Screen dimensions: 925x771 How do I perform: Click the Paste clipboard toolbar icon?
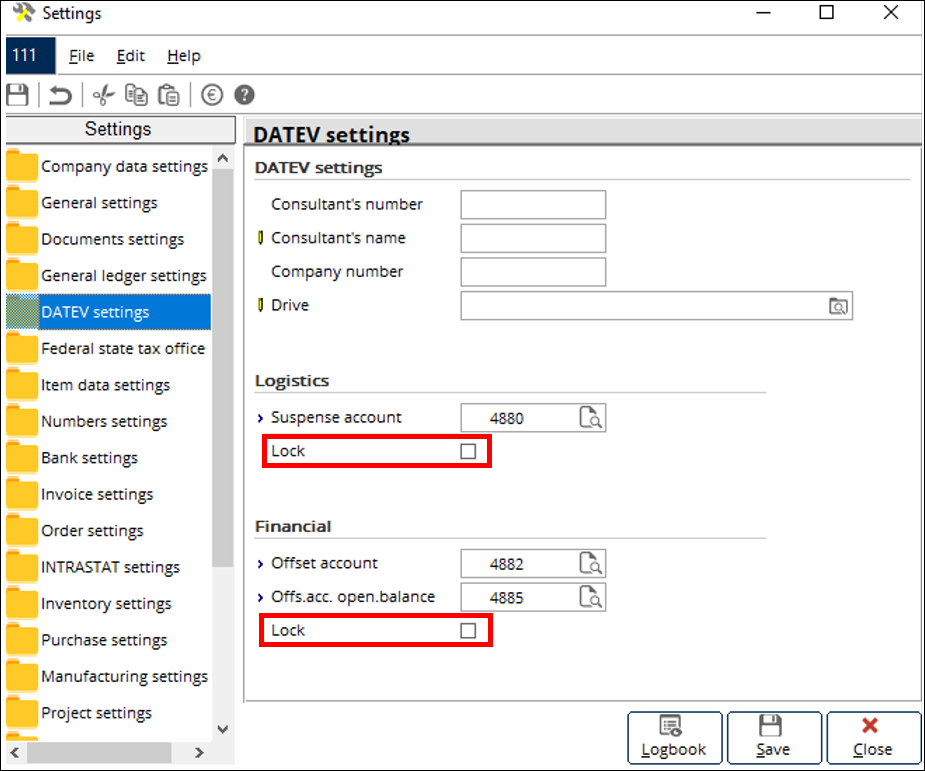point(169,94)
